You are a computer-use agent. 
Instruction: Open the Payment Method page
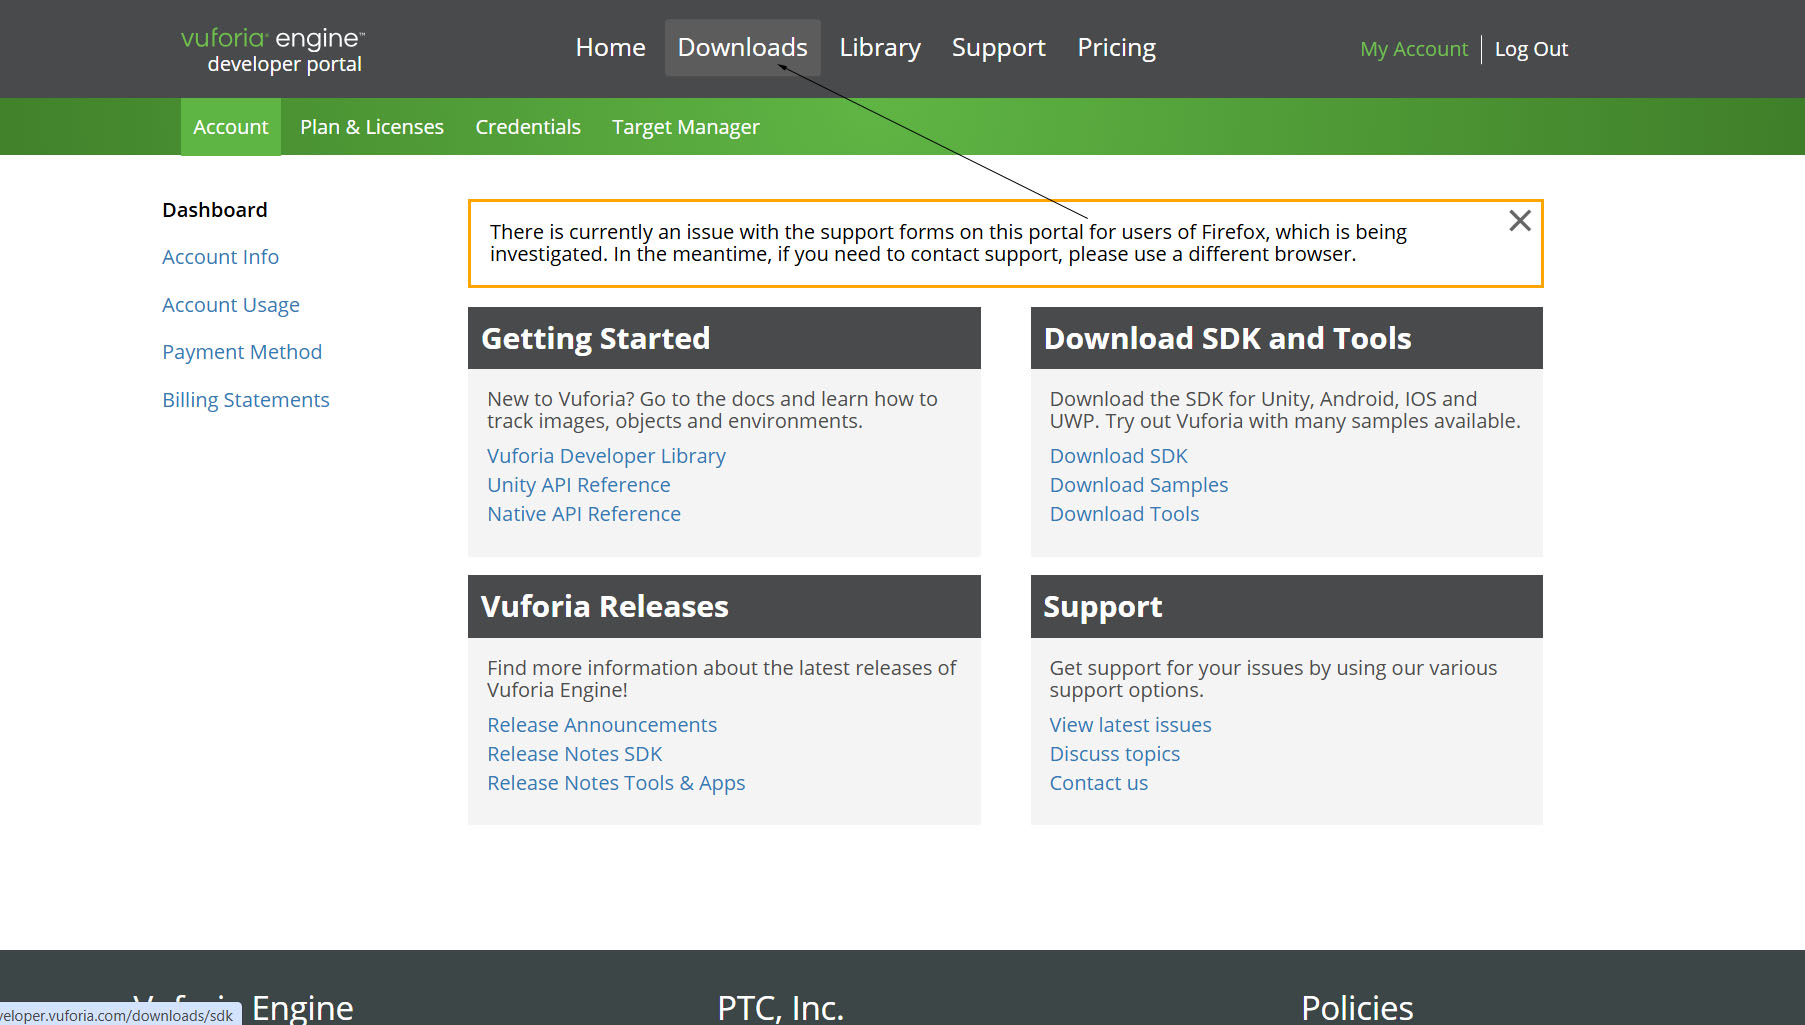[x=241, y=352]
